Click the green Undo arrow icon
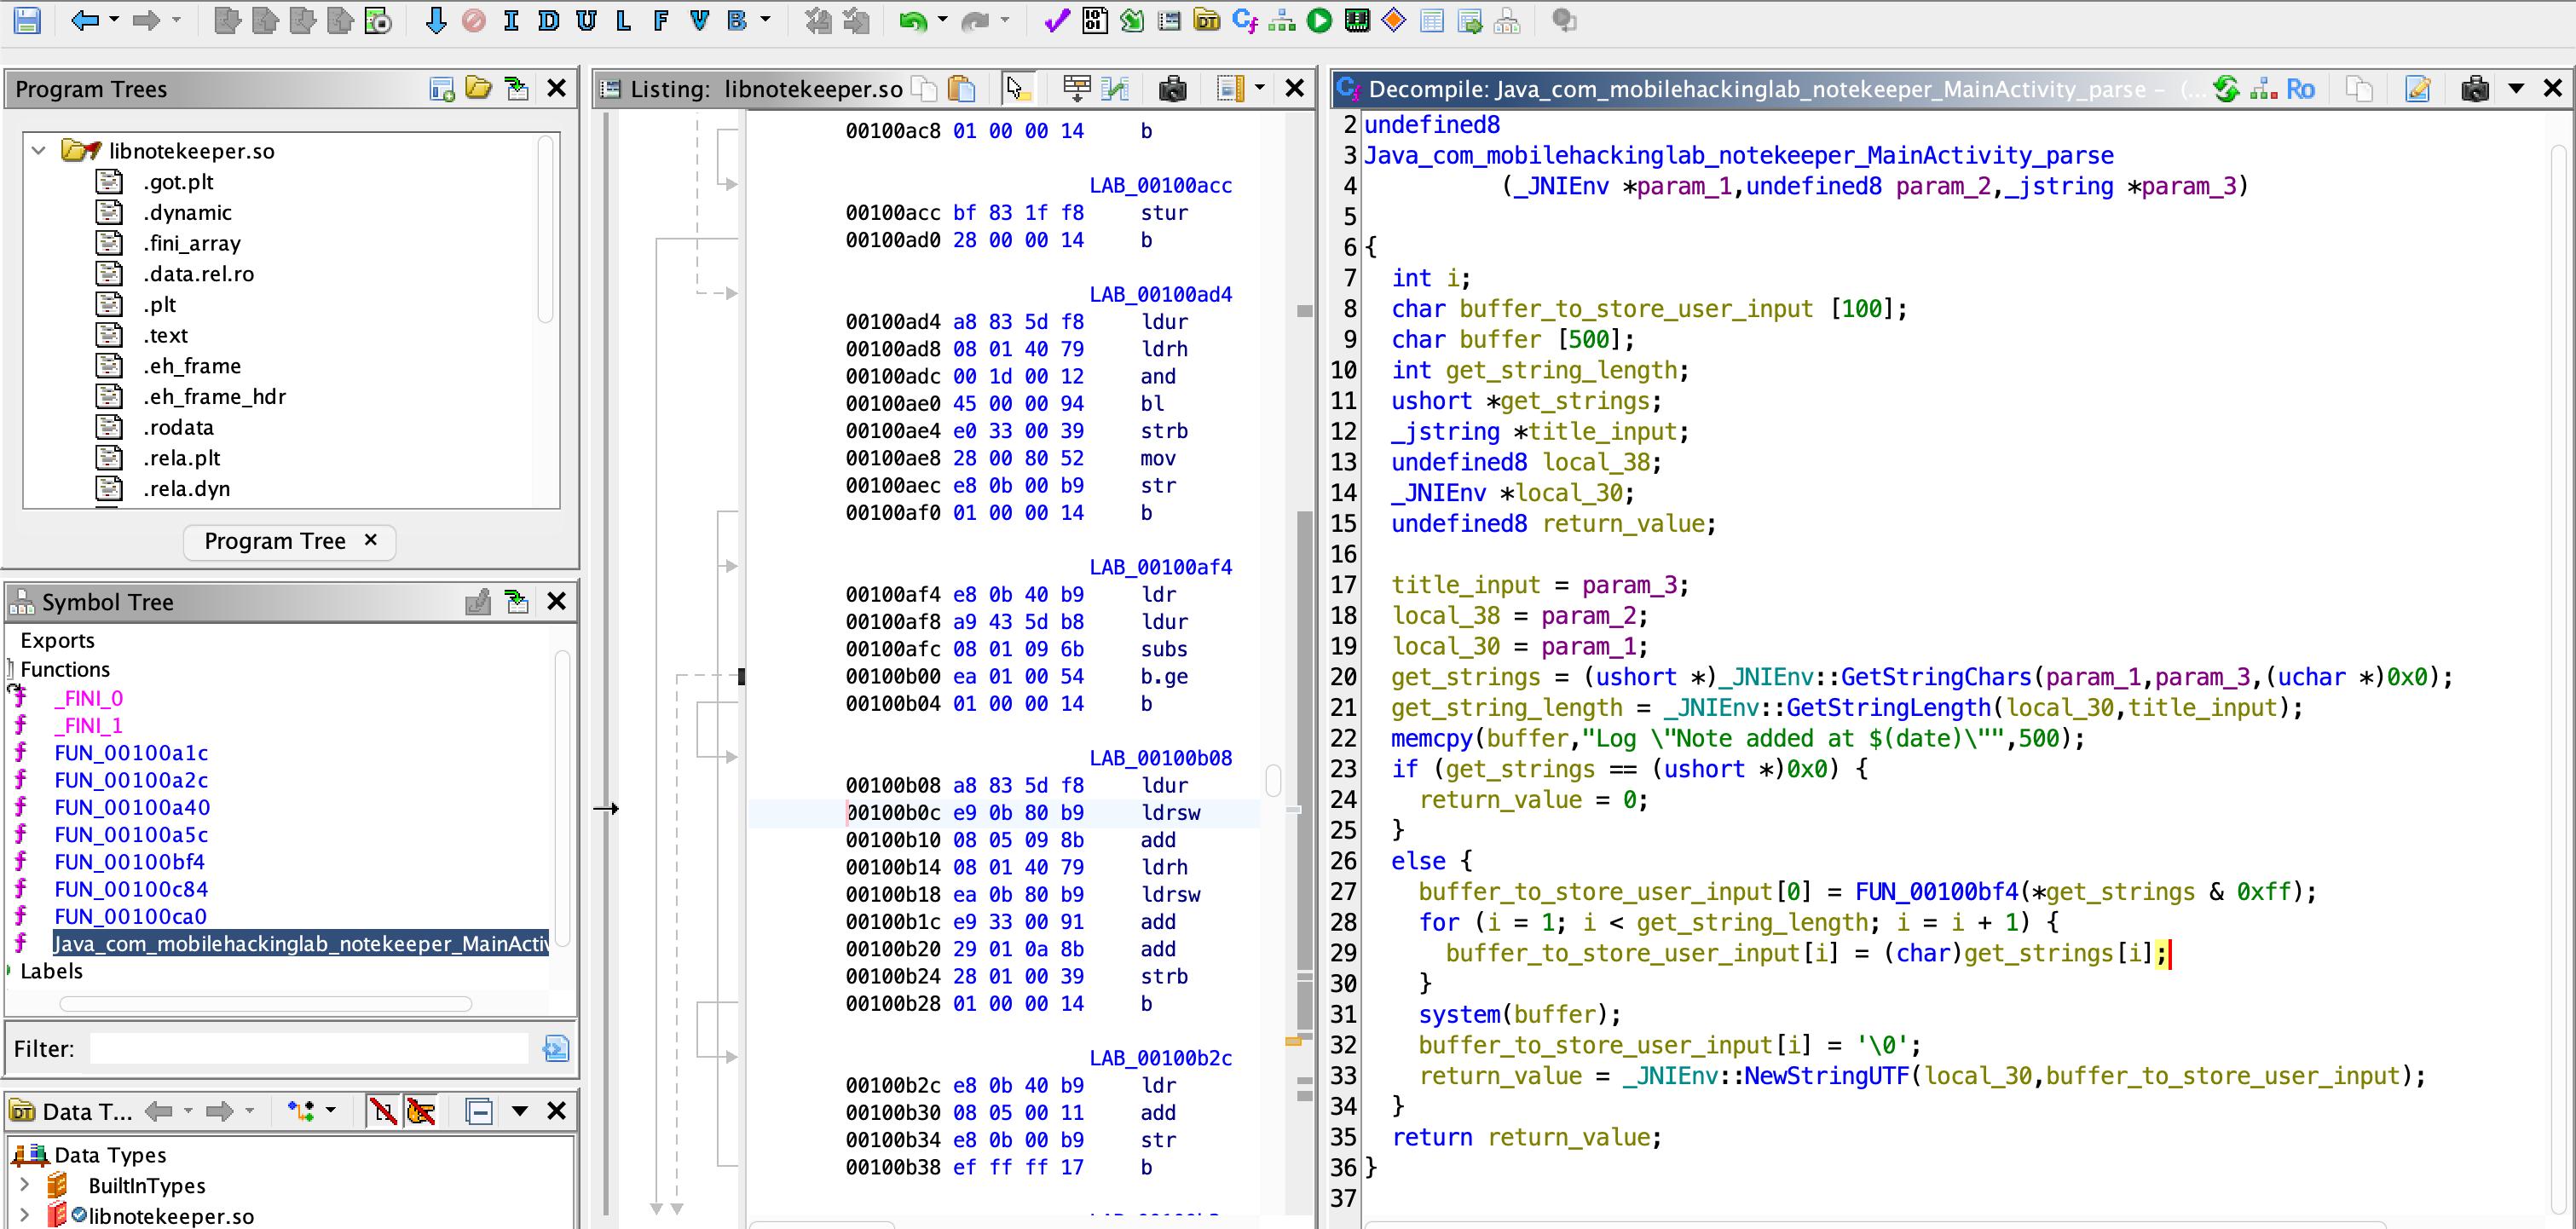The width and height of the screenshot is (2576, 1229). pos(911,20)
